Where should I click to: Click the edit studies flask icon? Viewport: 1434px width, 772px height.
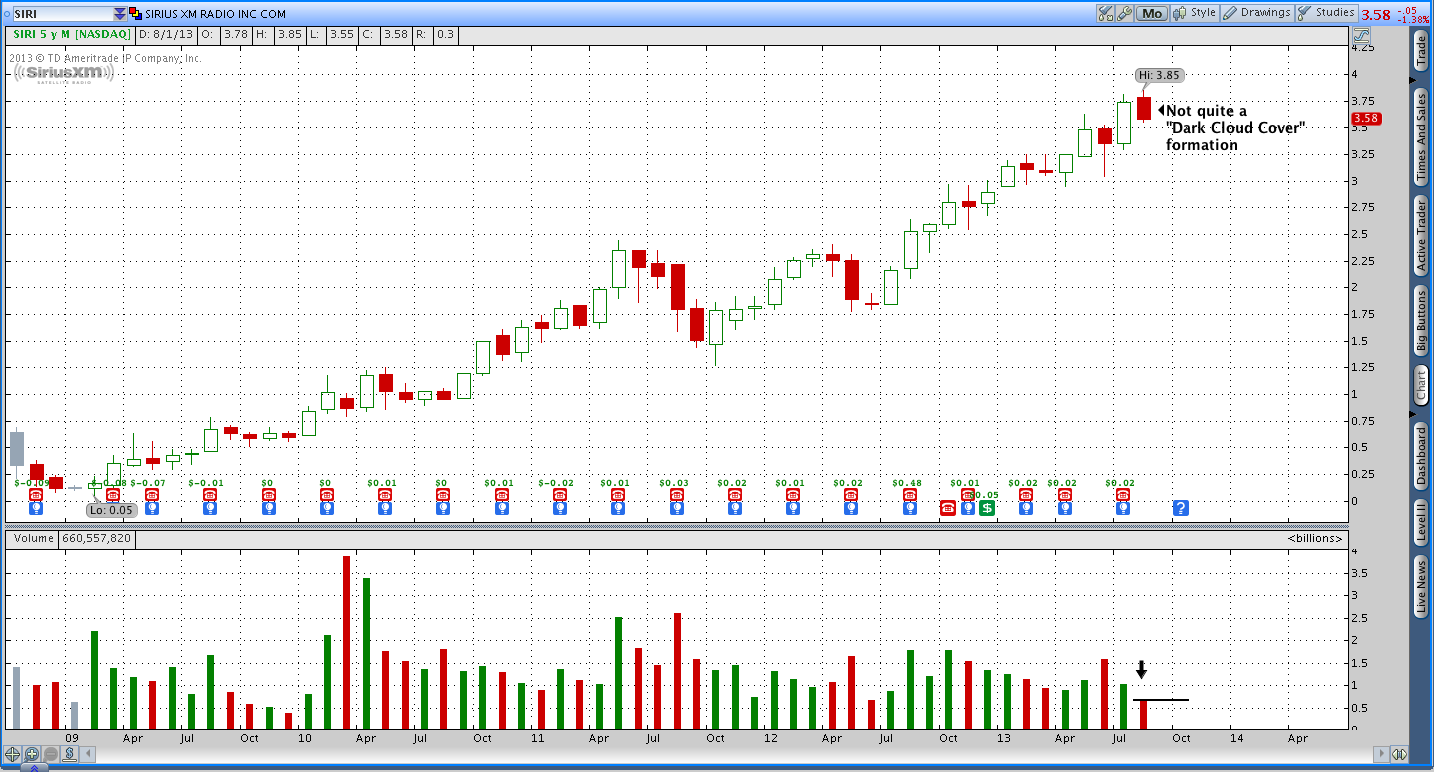click(1105, 13)
